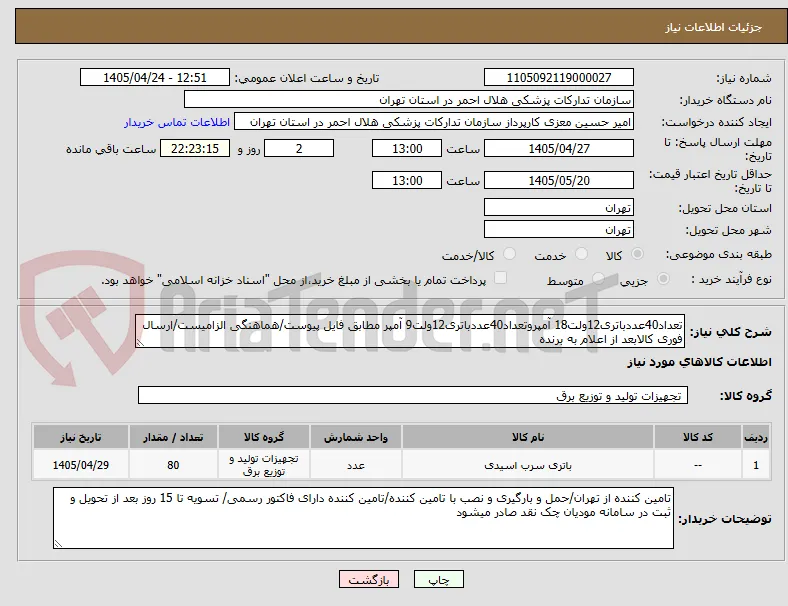Click the price validity date 1405/05/20

tap(558, 180)
